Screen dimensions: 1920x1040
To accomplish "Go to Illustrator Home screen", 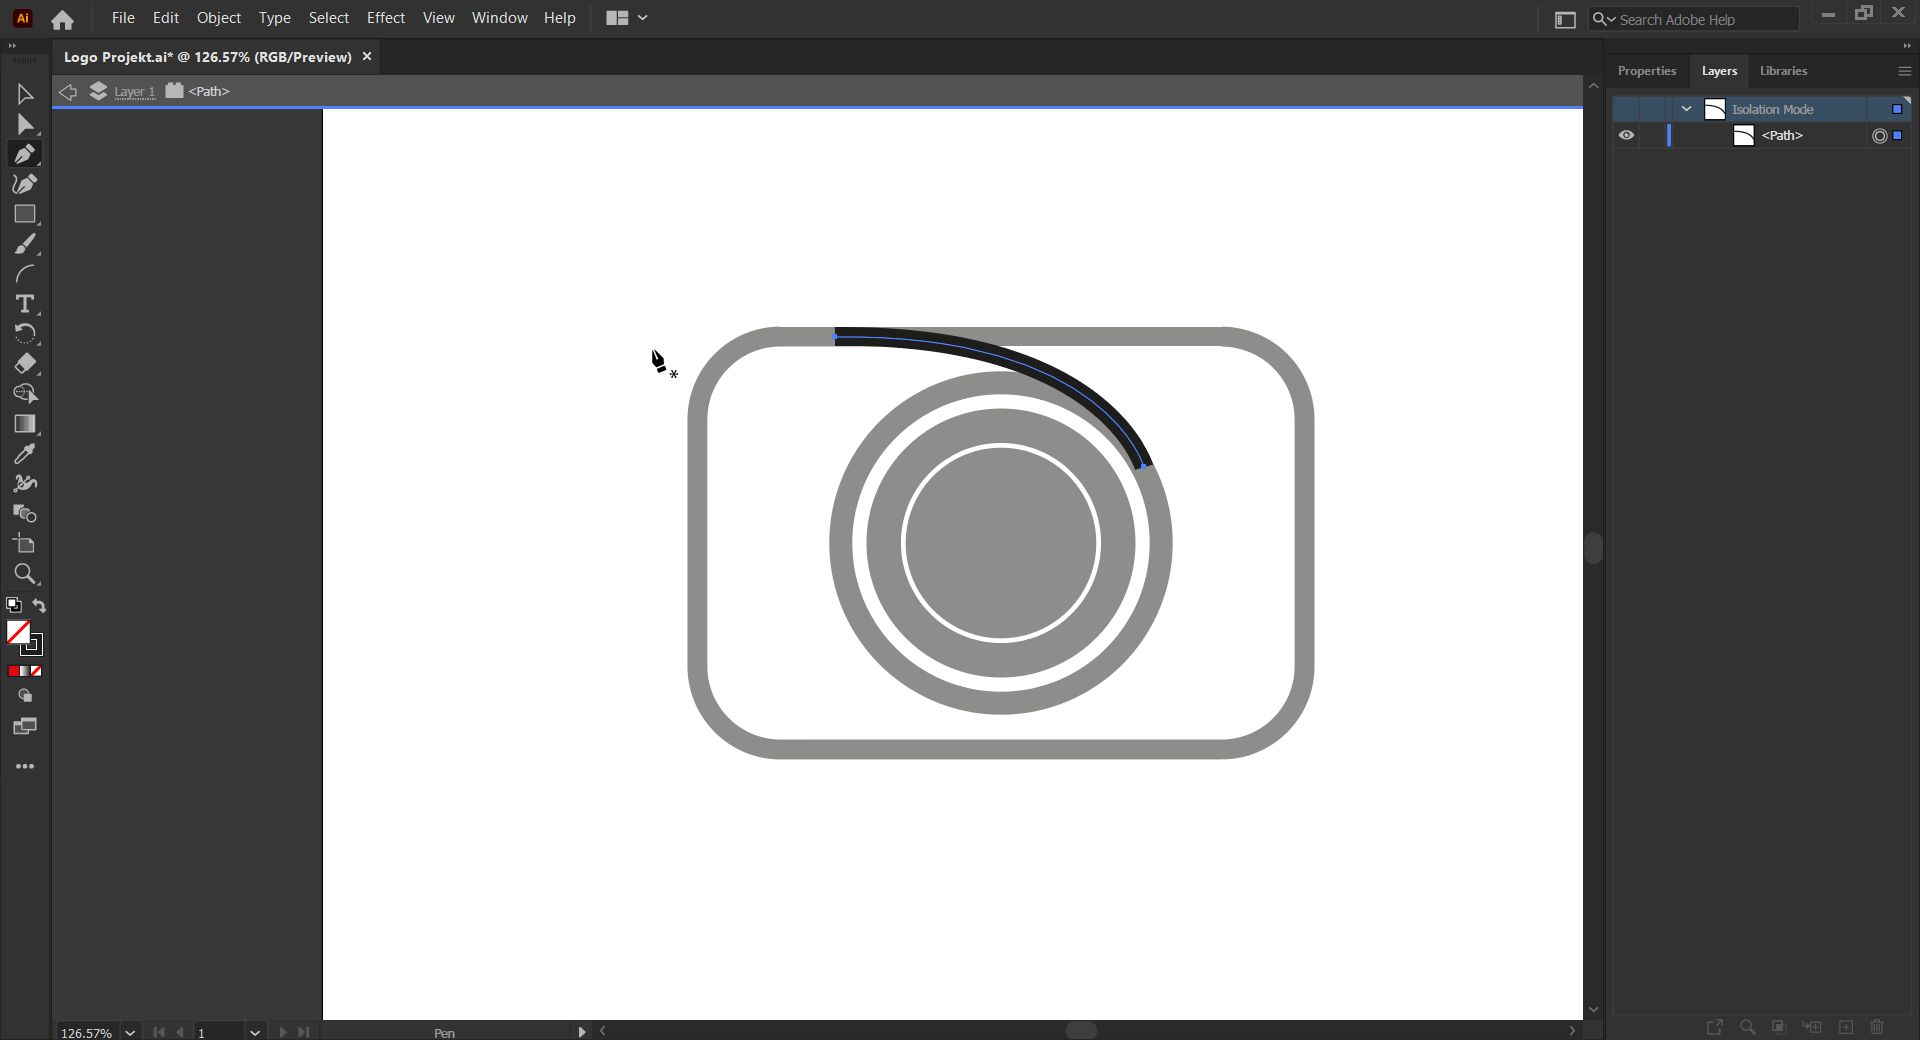I will [62, 19].
